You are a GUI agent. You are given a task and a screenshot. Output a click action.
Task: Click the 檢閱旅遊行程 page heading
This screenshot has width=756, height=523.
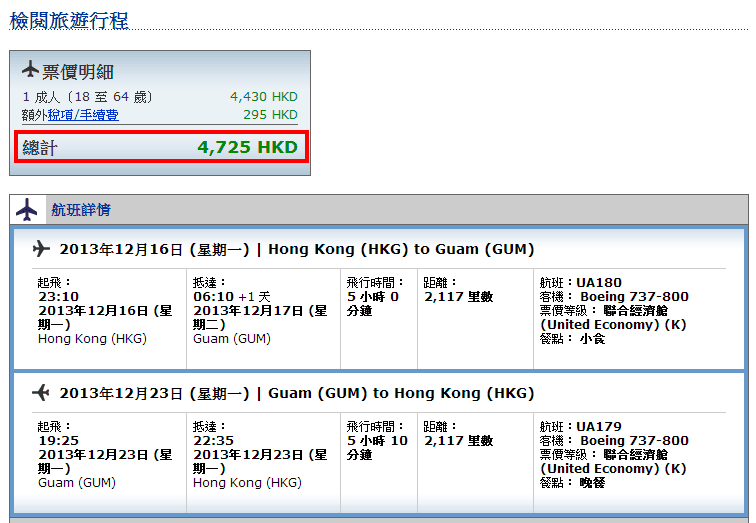click(69, 21)
